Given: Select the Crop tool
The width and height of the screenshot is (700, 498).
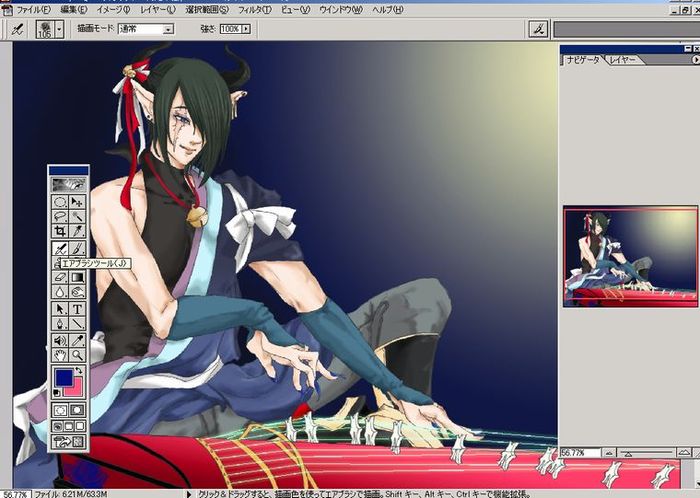Looking at the screenshot, I should [x=60, y=231].
